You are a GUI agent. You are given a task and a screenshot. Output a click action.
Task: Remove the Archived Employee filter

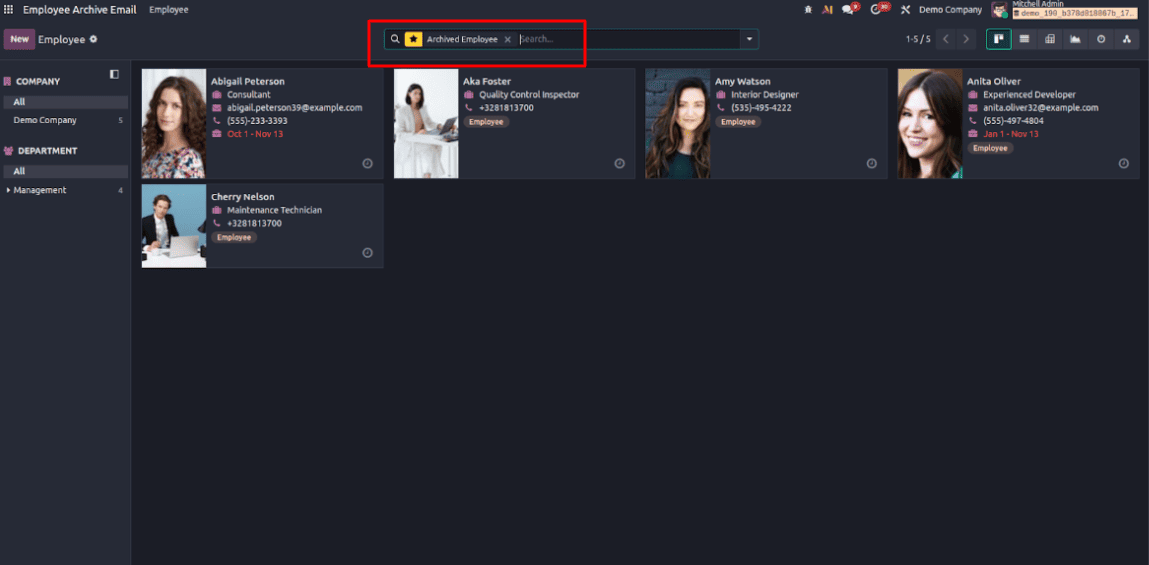[507, 40]
